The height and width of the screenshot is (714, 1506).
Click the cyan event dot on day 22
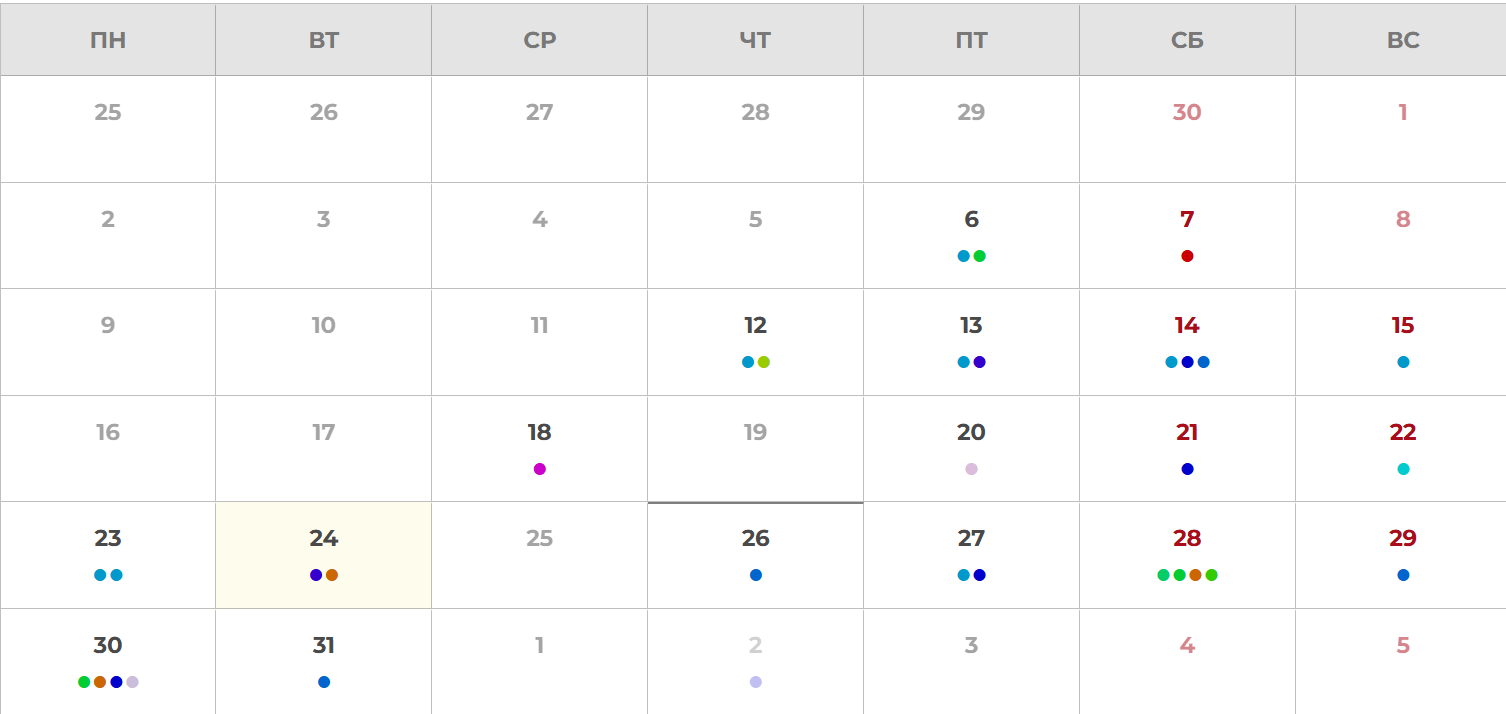point(1403,469)
